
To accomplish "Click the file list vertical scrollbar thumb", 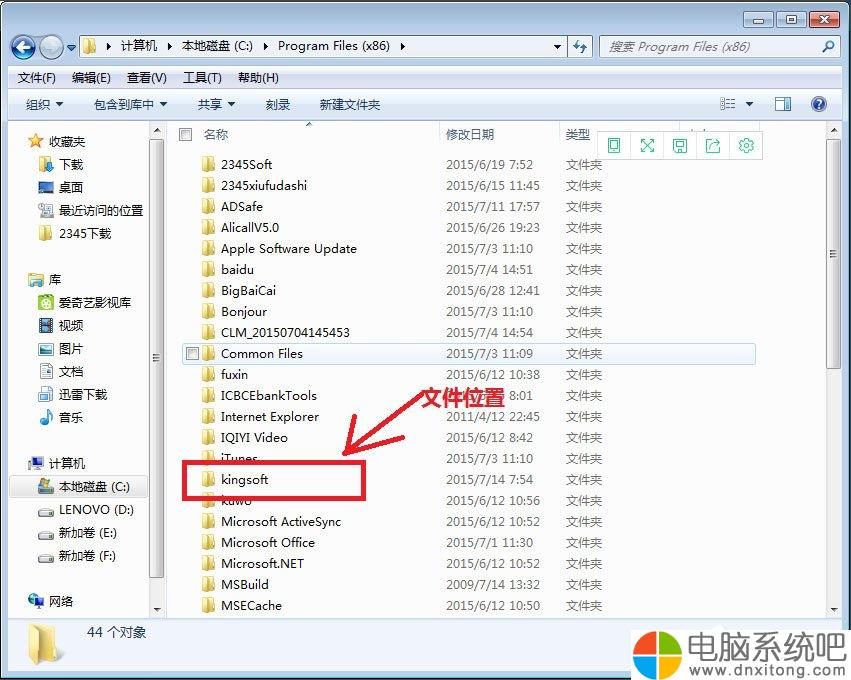I will click(833, 254).
